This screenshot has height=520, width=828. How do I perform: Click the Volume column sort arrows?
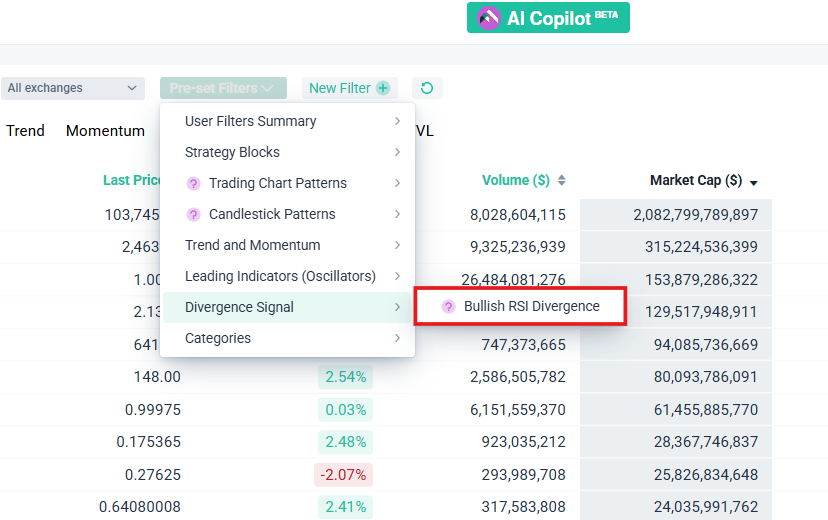click(x=562, y=181)
